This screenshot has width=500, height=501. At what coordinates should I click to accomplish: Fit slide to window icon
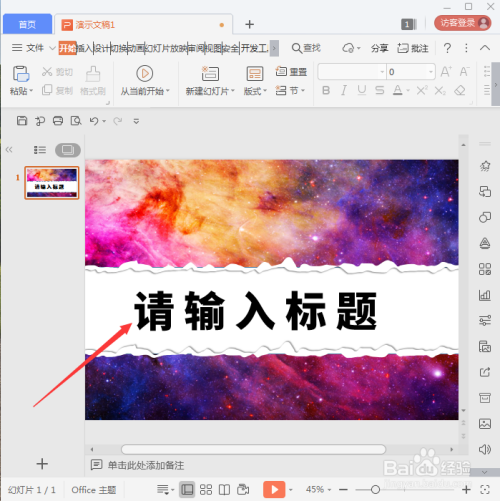pyautogui.click(x=485, y=489)
